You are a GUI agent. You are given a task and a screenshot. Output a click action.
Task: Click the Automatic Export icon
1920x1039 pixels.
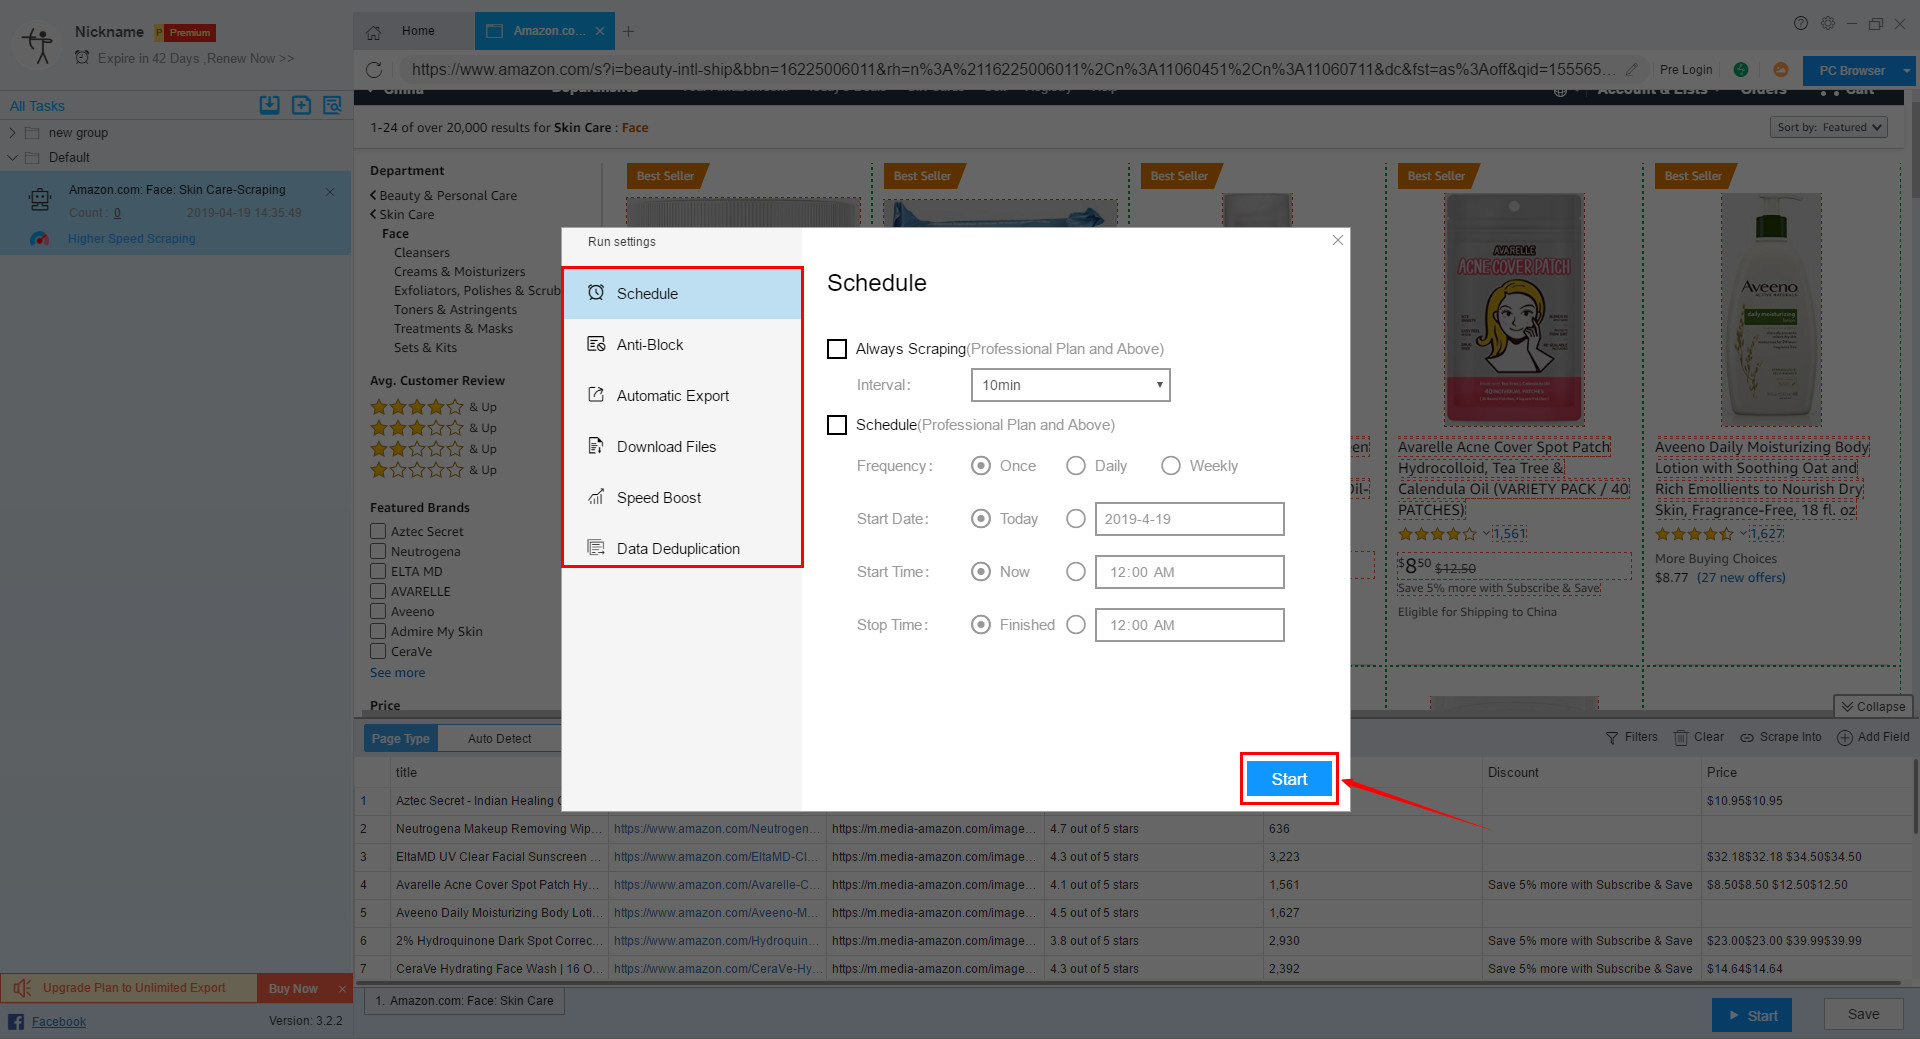point(596,395)
